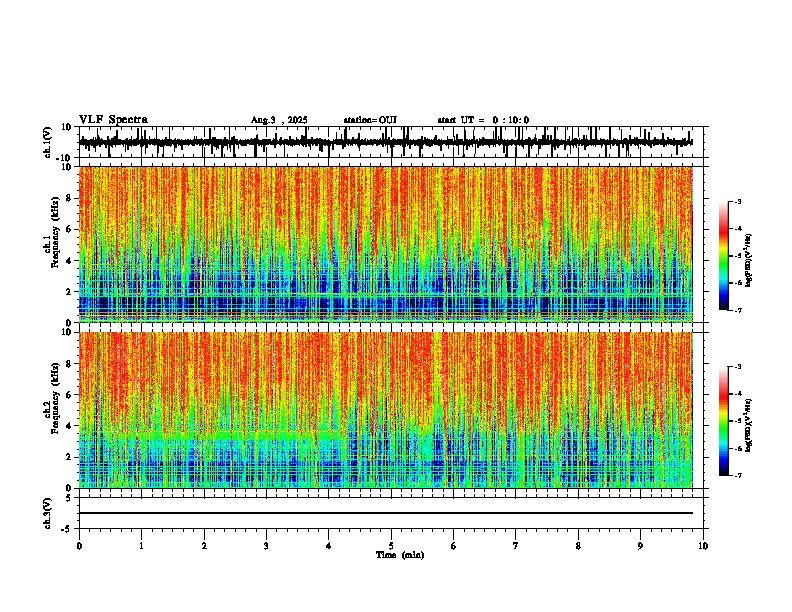Click time axis tick label "1"
This screenshot has height=612, width=792.
[x=141, y=546]
